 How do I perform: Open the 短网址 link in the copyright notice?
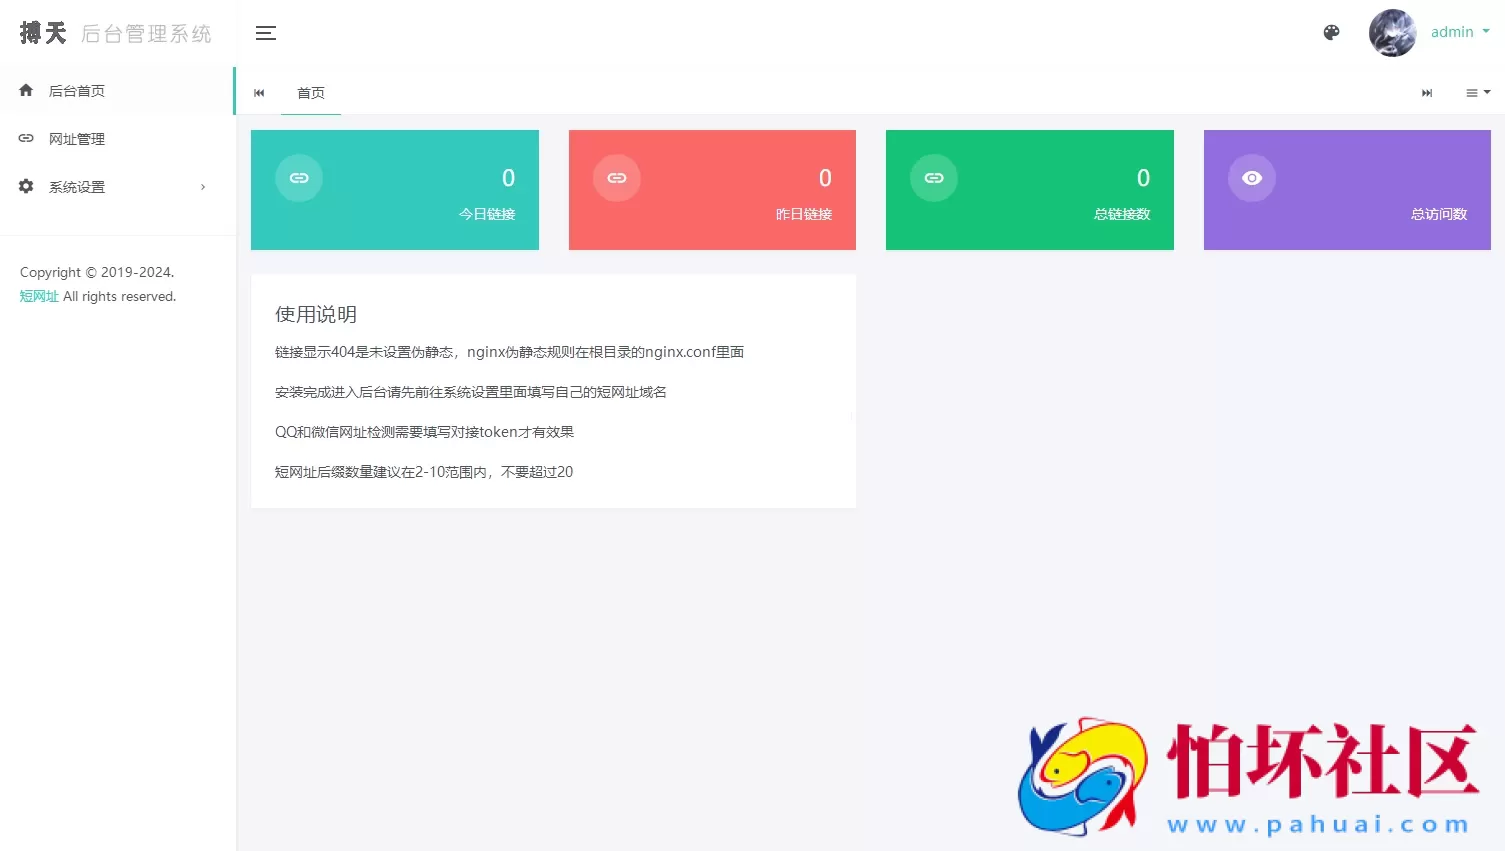39,296
